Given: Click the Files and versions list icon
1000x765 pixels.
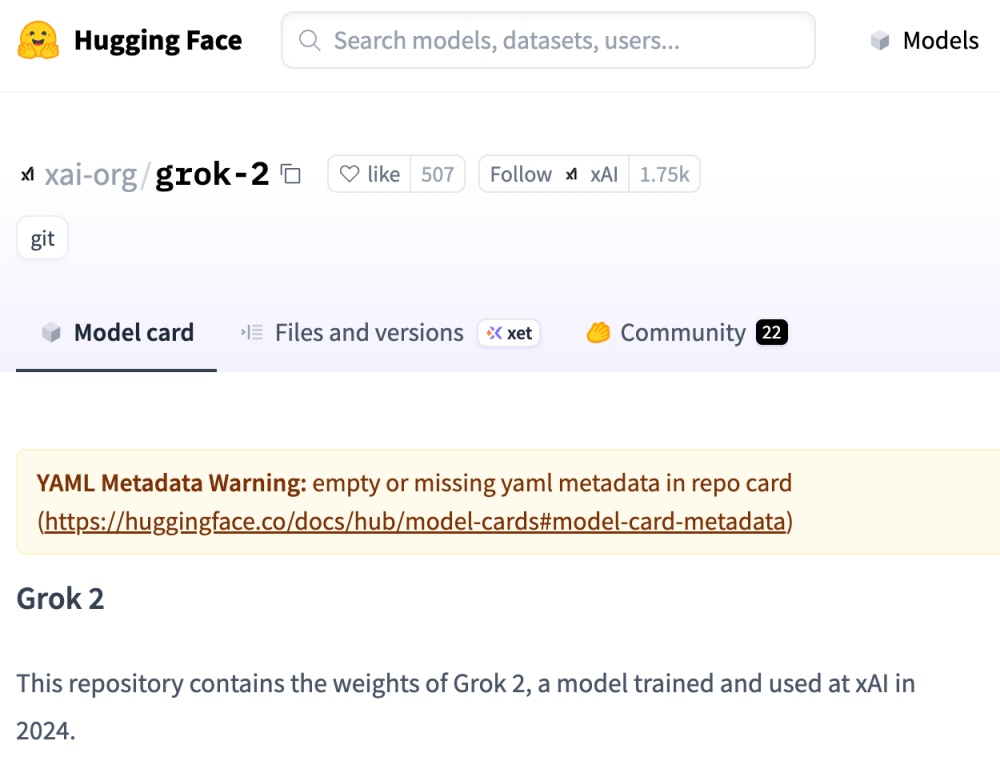Looking at the screenshot, I should point(252,333).
